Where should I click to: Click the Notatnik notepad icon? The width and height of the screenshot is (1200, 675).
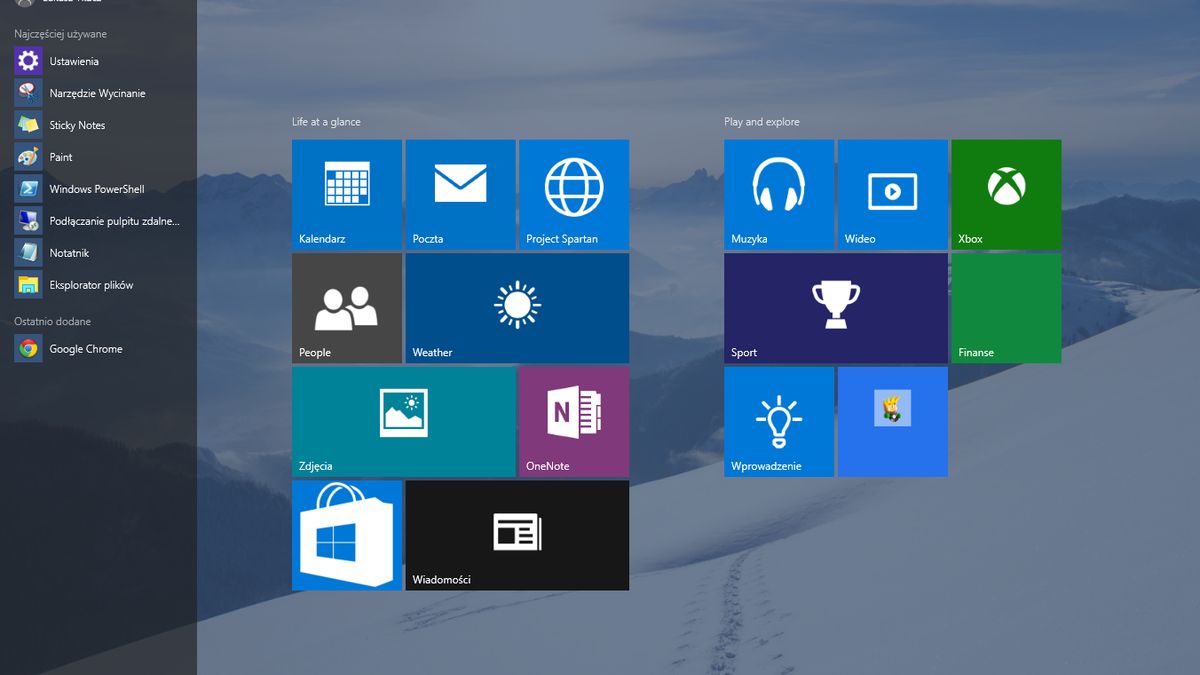click(x=28, y=253)
